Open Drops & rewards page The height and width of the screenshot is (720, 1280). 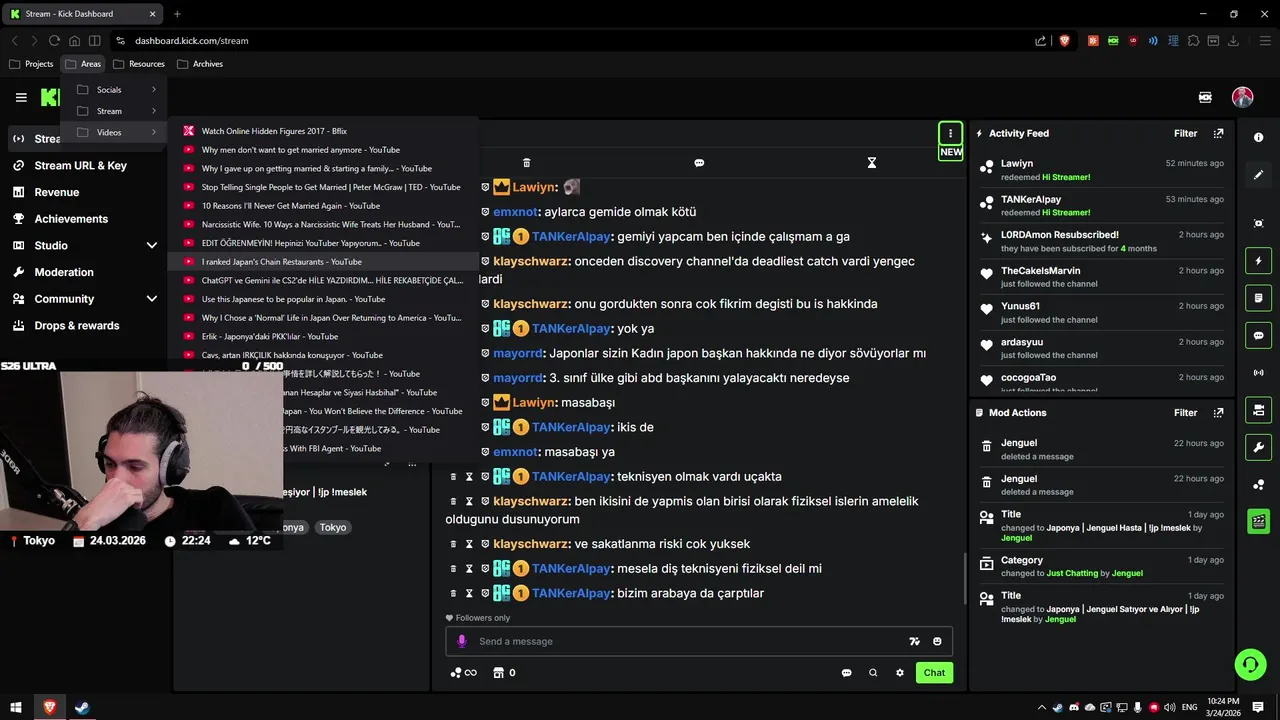click(x=77, y=325)
